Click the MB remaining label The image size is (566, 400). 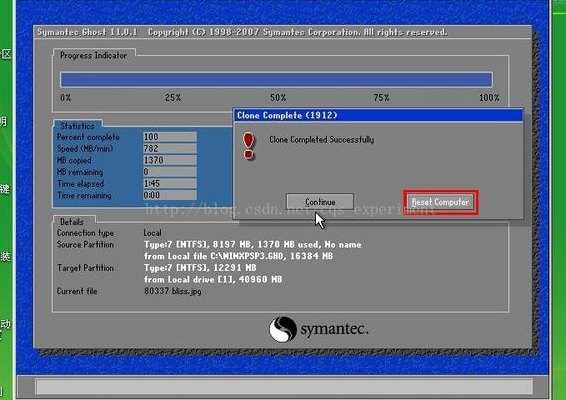80,172
